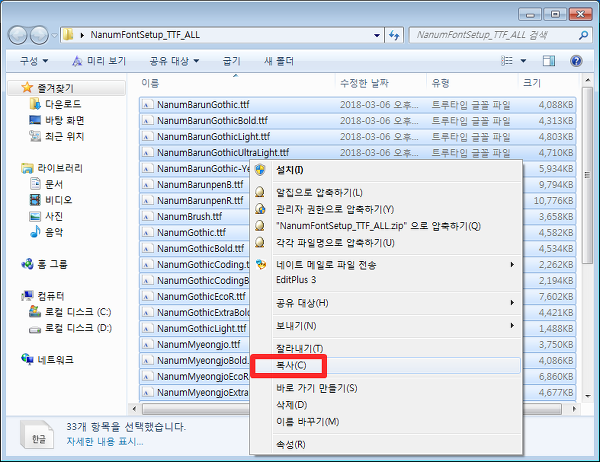Select file NanumBrush.ttf
Image resolution: width=600 pixels, height=462 pixels.
point(195,217)
